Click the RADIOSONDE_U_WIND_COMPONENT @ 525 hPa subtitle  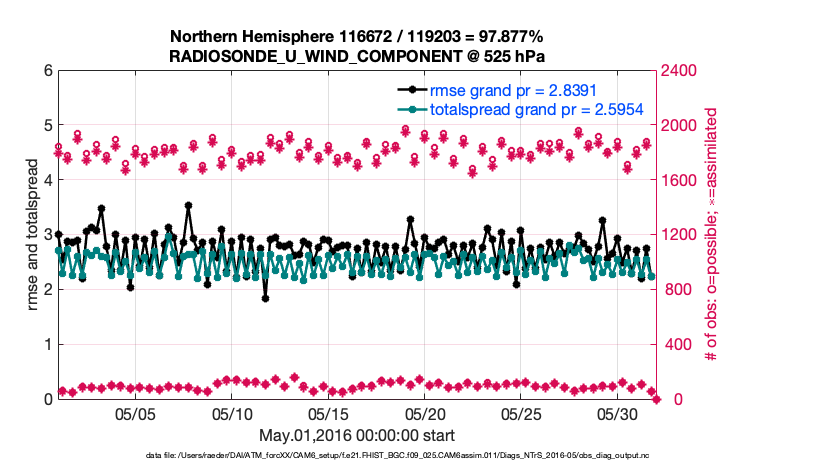(x=355, y=55)
